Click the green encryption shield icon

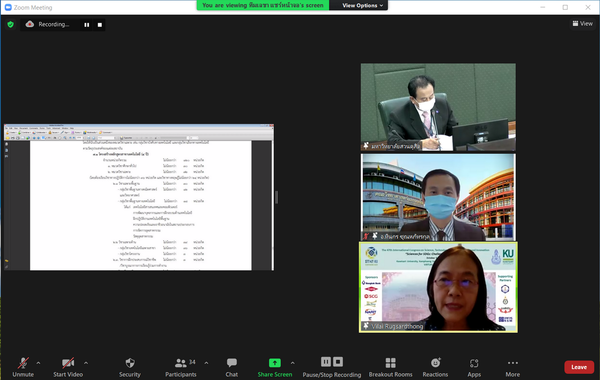10,24
